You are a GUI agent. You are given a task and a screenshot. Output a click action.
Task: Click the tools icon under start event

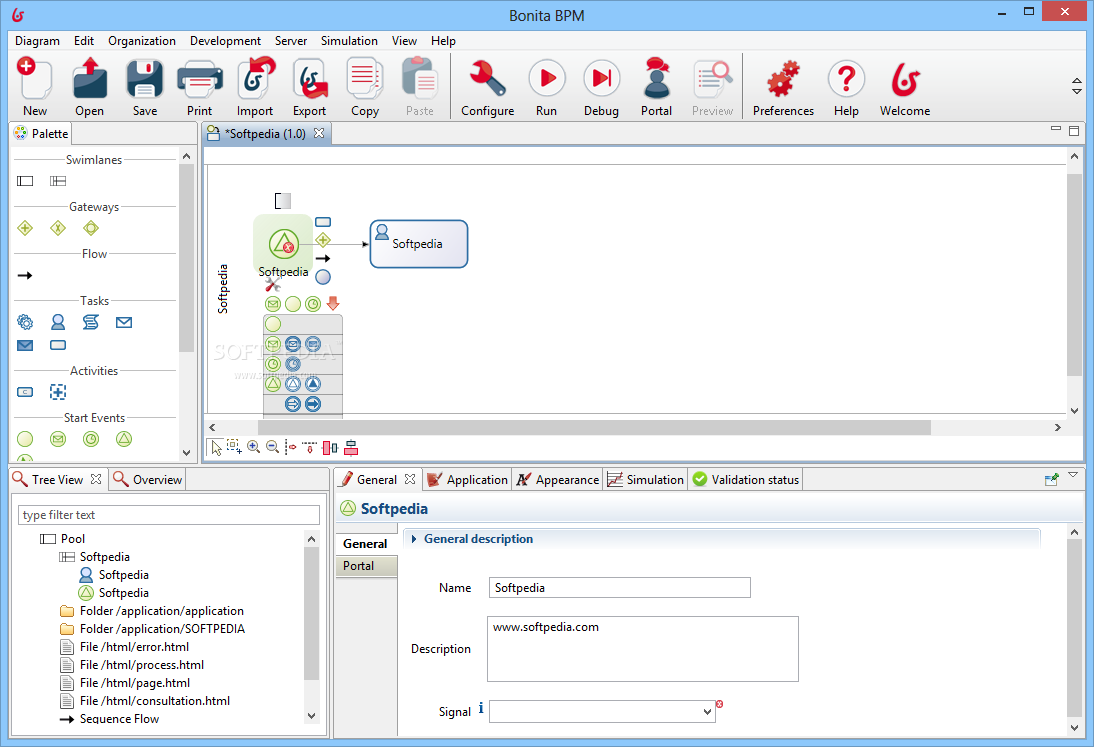273,285
